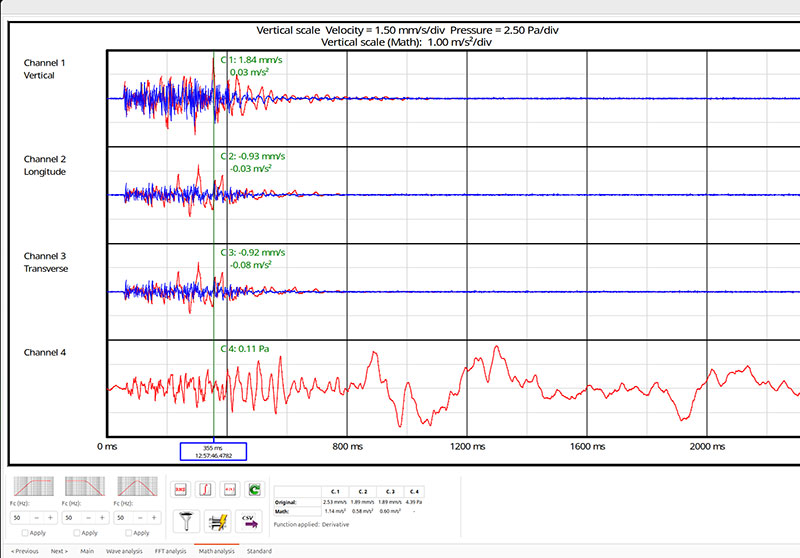
Task: Click the high-pass Fc frequency input field
Action: 19,518
